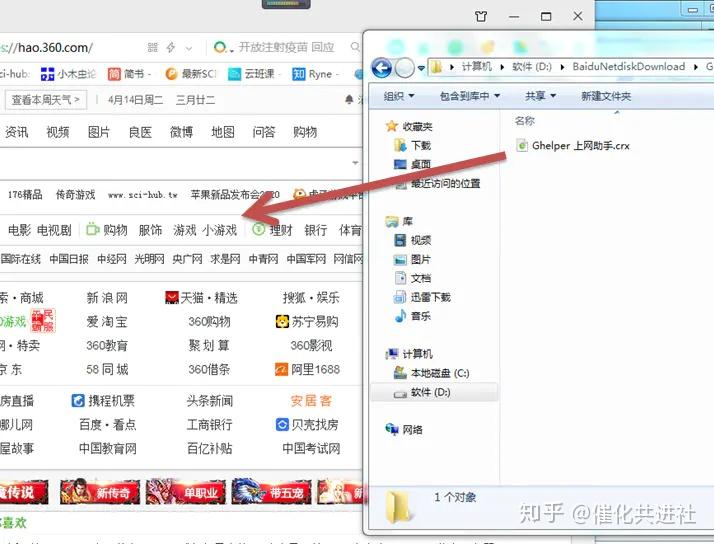Click the QR grid icon in address bar
This screenshot has height=544, width=714.
coord(153,47)
